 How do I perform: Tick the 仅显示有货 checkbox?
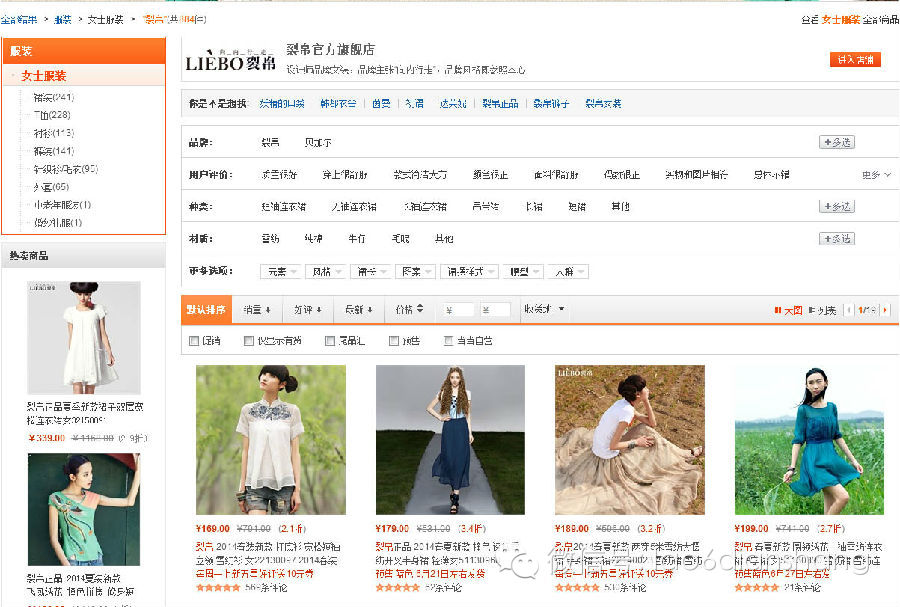pos(249,341)
